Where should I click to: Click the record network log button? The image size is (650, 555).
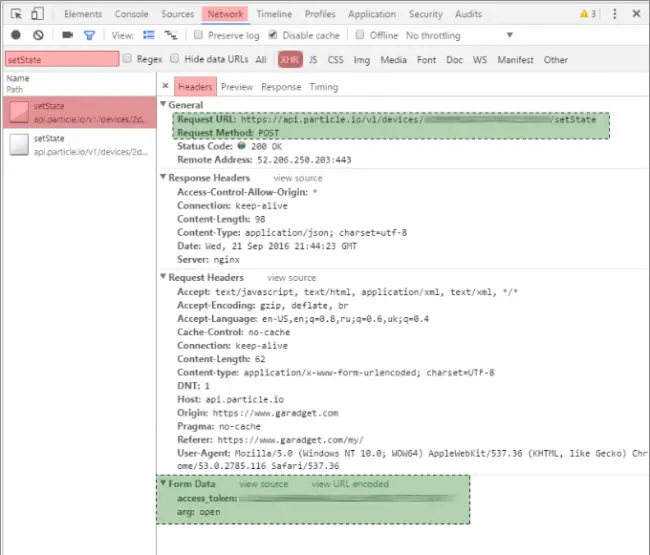tap(16, 35)
